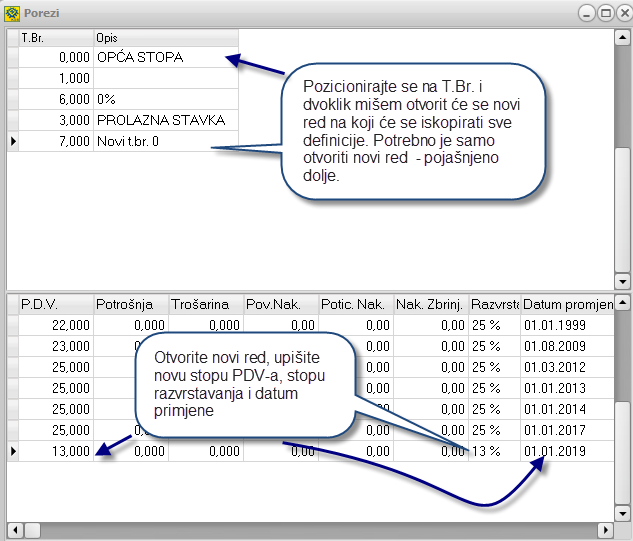This screenshot has height=541, width=633.
Task: Click the Porezi window title icon
Action: coord(12,13)
